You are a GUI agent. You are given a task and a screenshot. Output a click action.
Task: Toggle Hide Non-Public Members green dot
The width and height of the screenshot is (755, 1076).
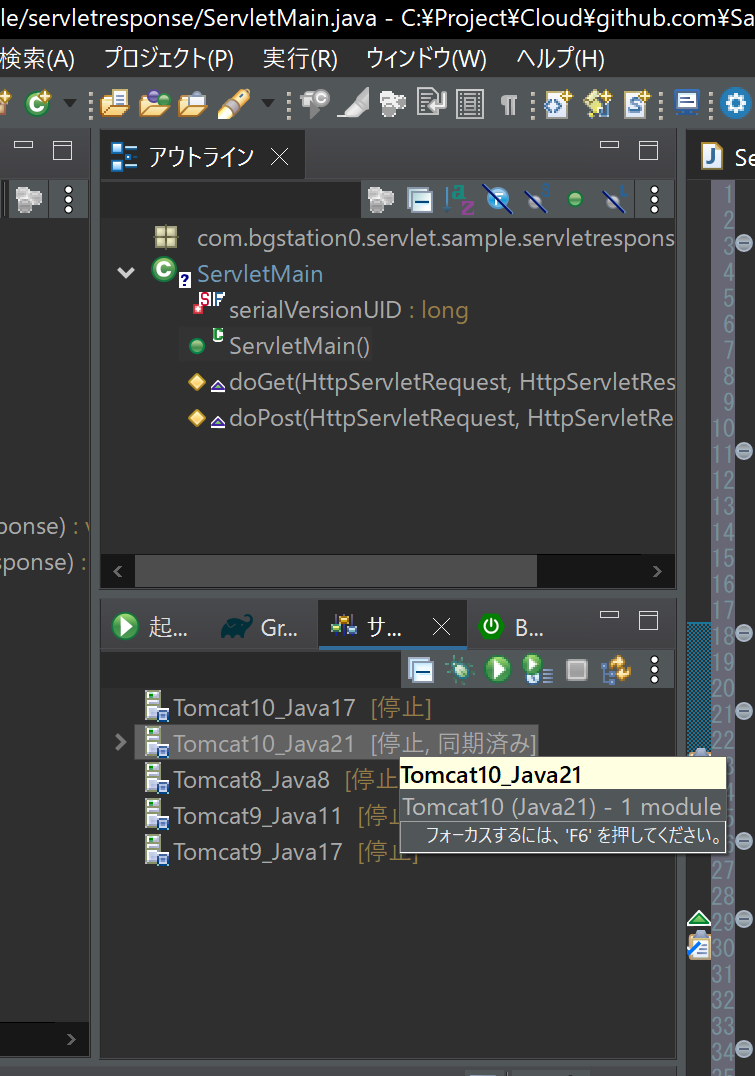click(575, 200)
